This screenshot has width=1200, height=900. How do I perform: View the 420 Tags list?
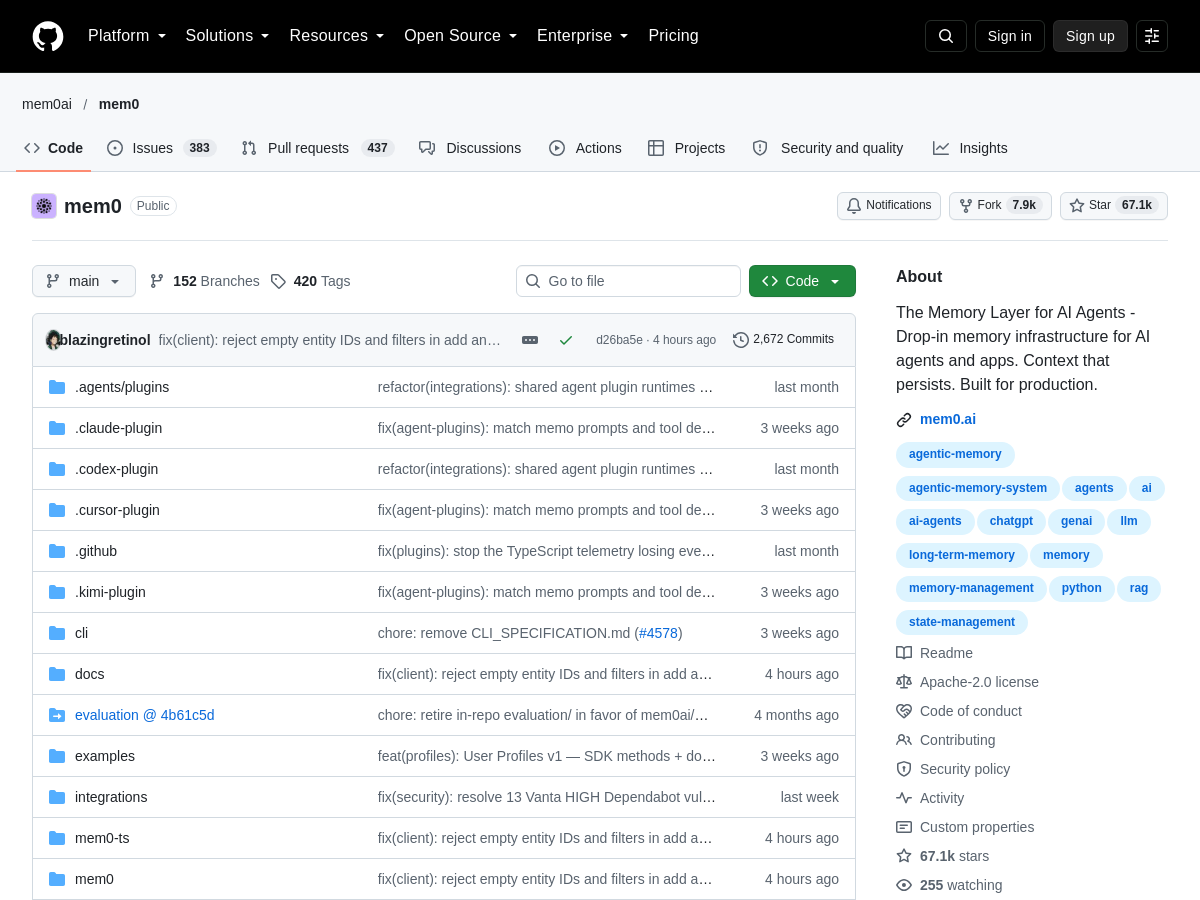click(310, 281)
